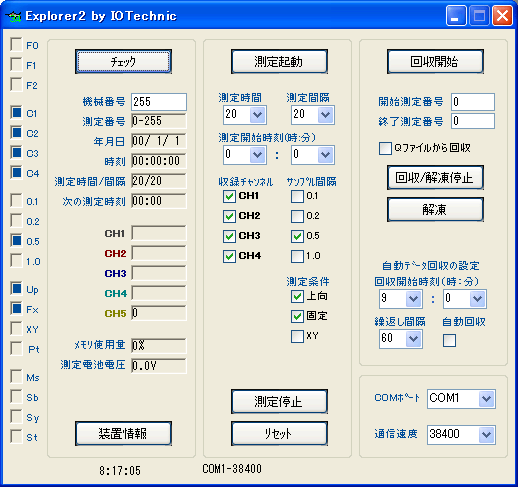Stop measurement with 測定停止 button
The height and width of the screenshot is (487, 518).
[279, 401]
